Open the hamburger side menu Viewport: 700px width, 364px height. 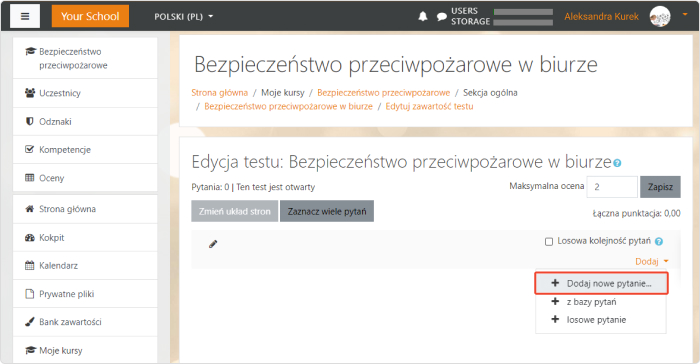tap(25, 17)
